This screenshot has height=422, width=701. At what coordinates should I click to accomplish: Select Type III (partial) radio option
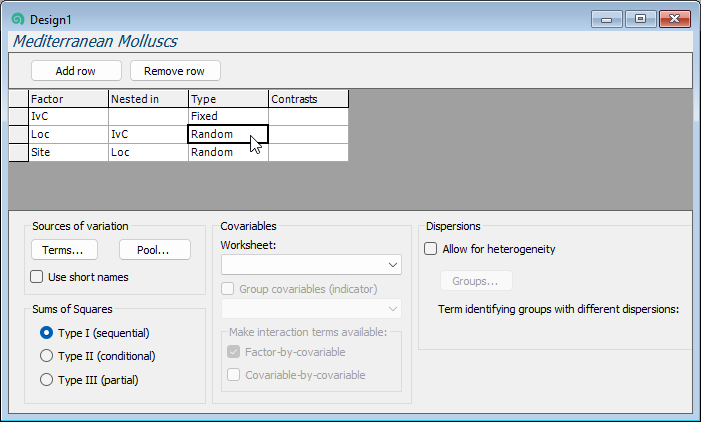click(46, 379)
